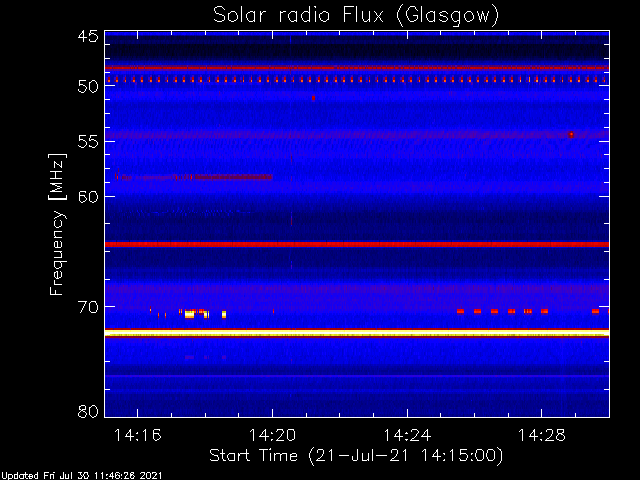Click the 14:20 time tick label
Viewport: 640px width, 480px height.
point(272,435)
